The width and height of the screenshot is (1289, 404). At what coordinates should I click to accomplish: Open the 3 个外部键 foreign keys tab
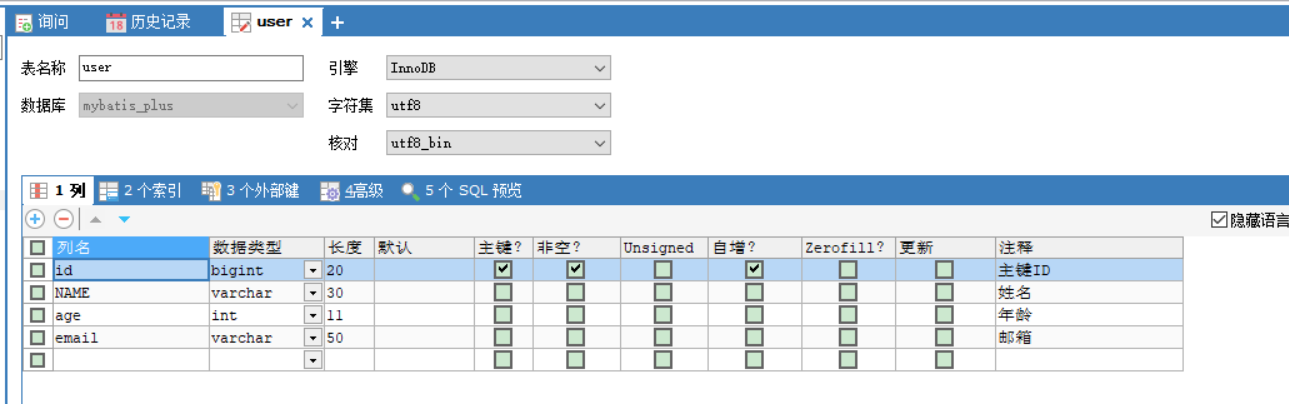point(251,191)
